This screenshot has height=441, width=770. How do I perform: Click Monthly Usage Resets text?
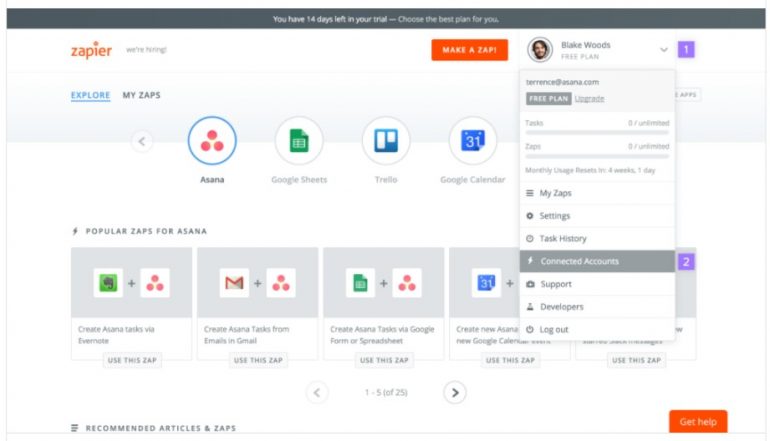(590, 170)
